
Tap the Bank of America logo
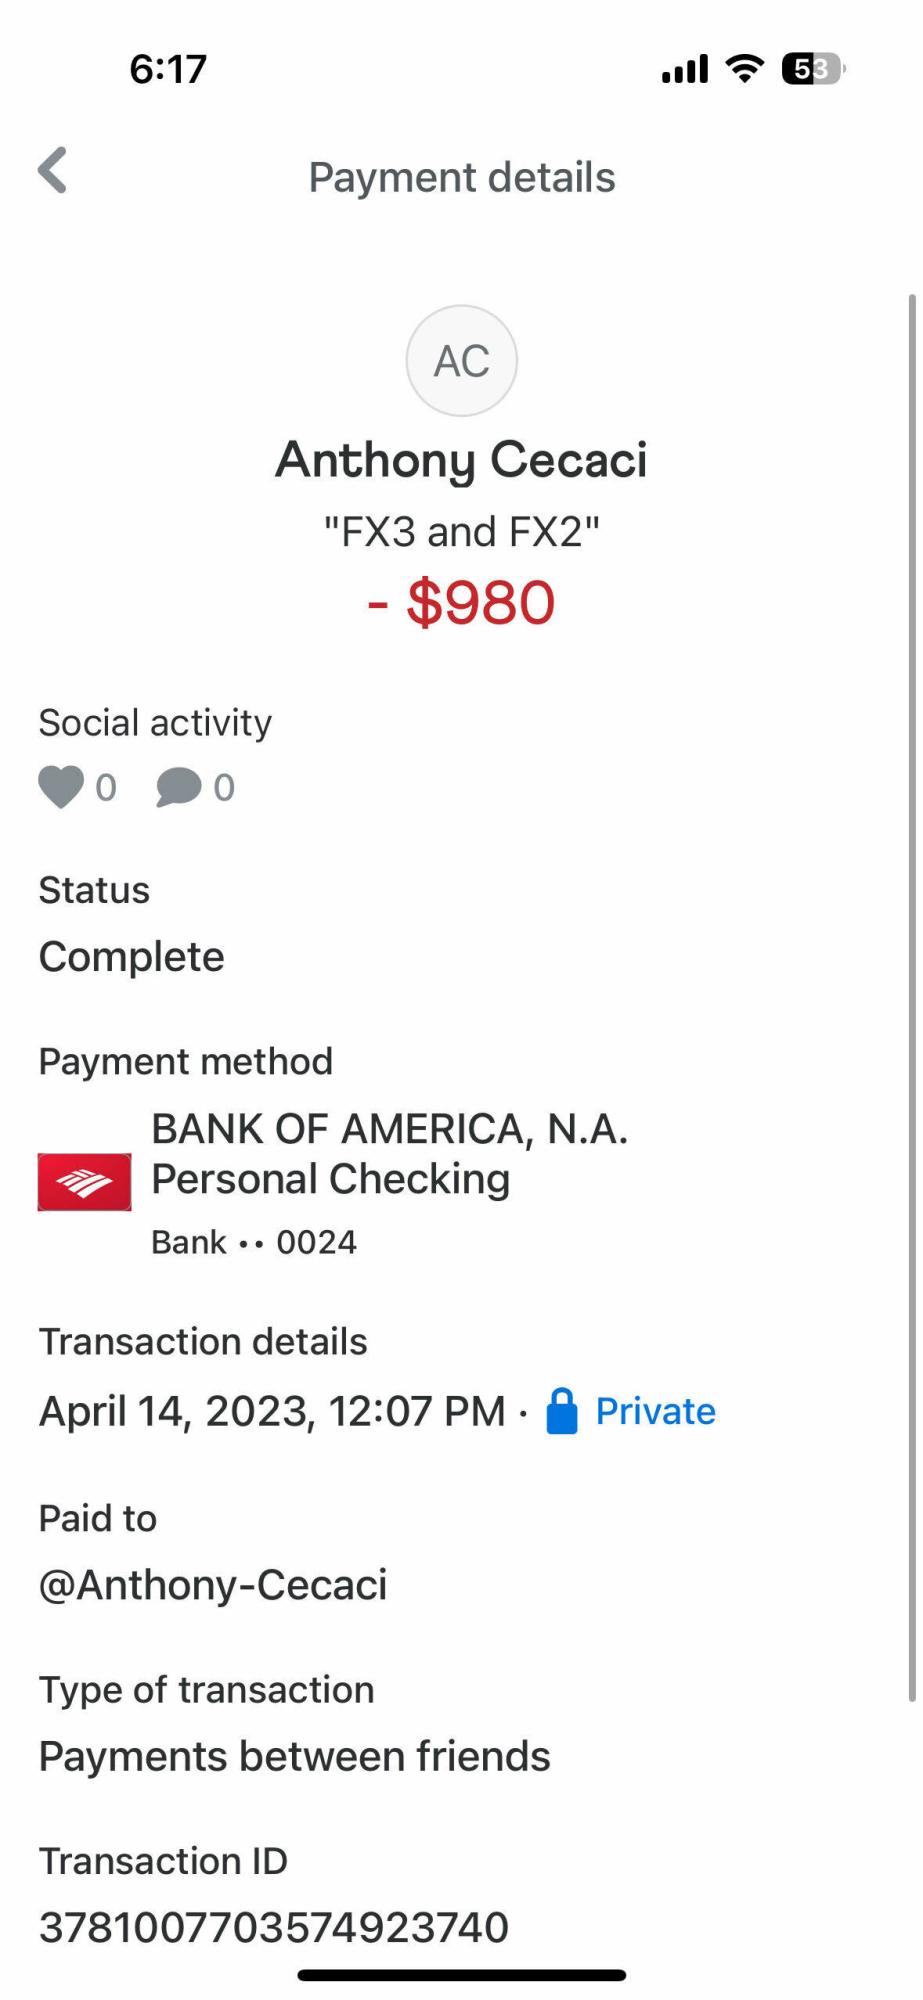pyautogui.click(x=84, y=1182)
